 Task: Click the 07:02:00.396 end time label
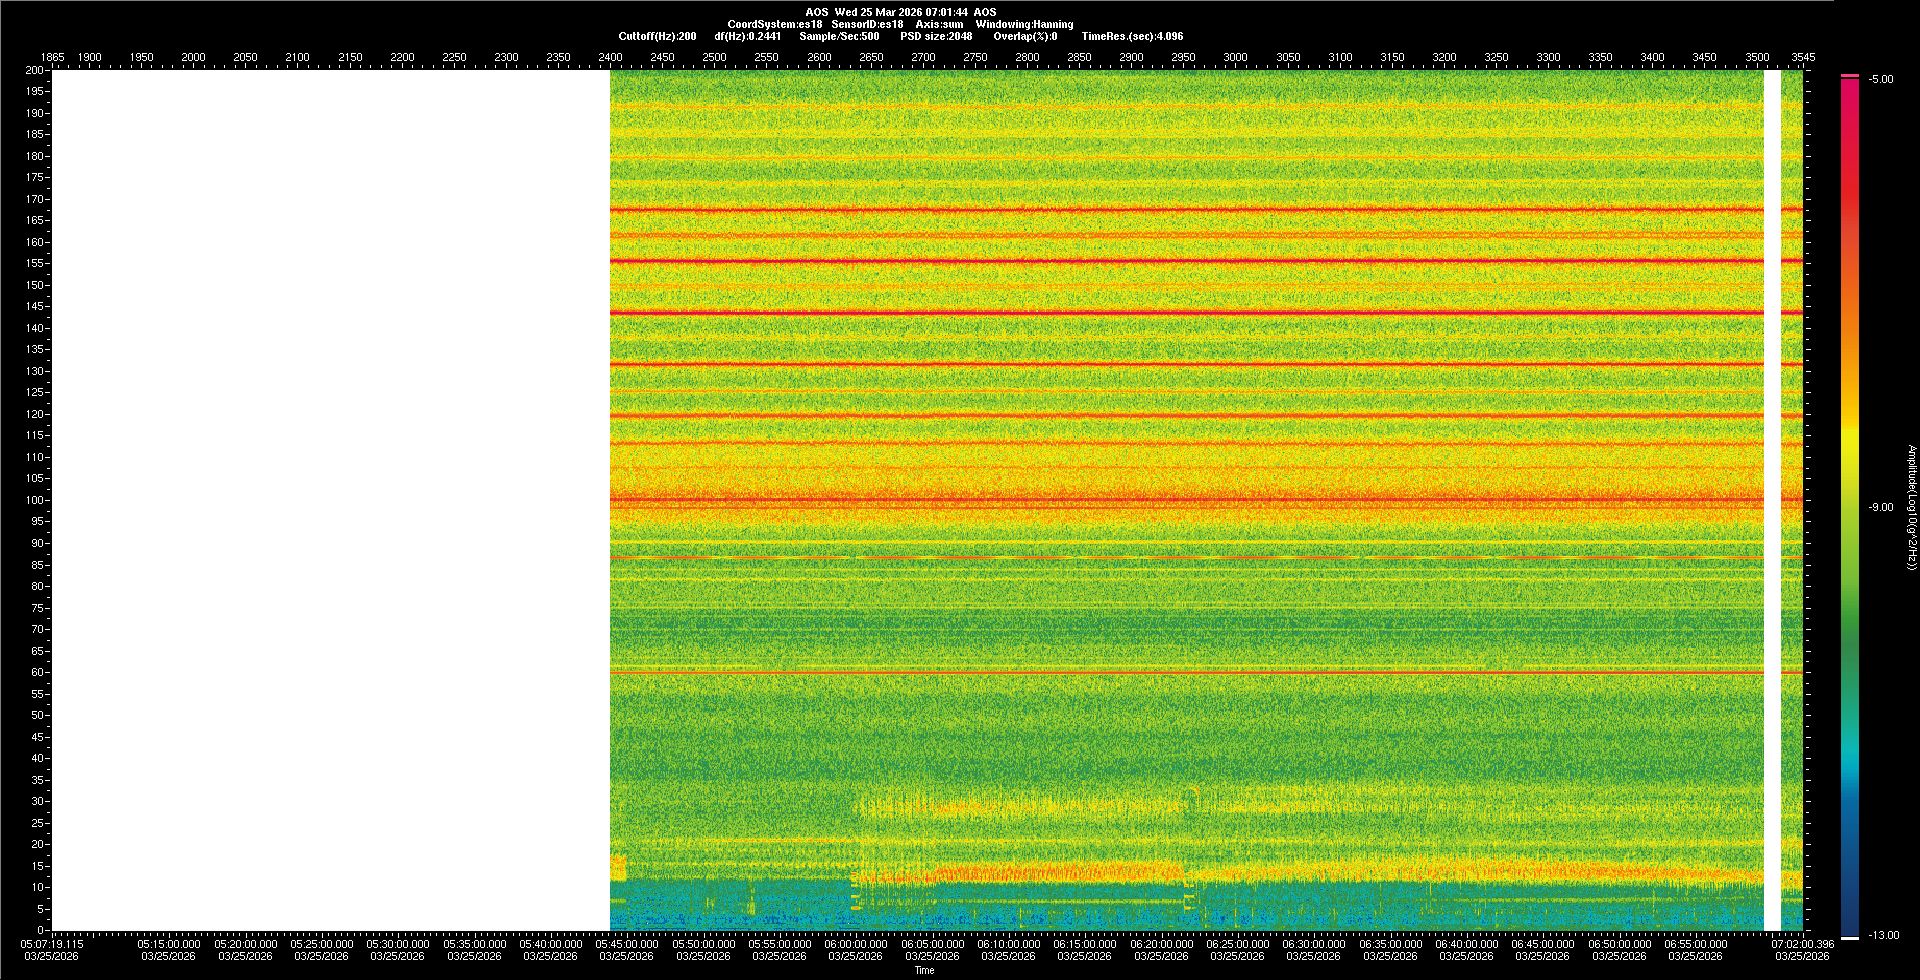click(1802, 944)
